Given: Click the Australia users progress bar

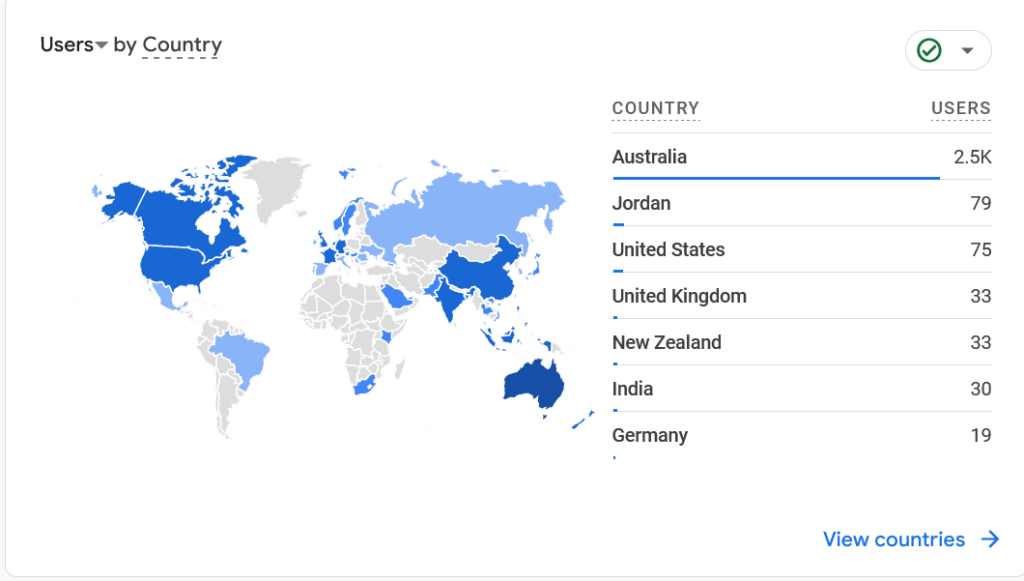Looking at the screenshot, I should tap(776, 178).
